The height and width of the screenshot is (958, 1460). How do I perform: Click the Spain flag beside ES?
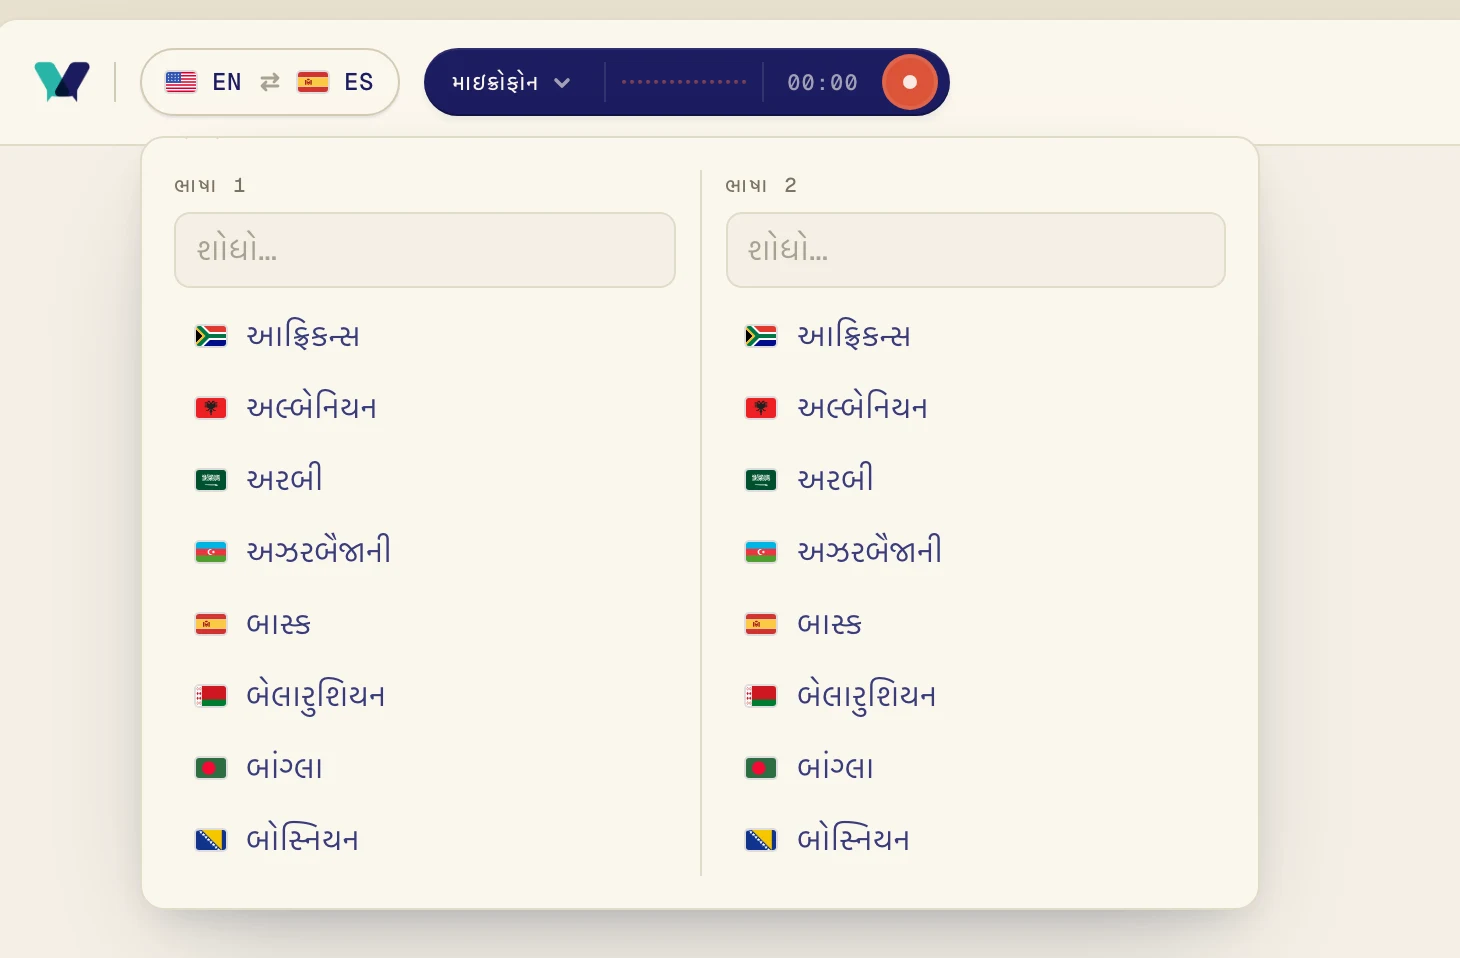tap(313, 82)
